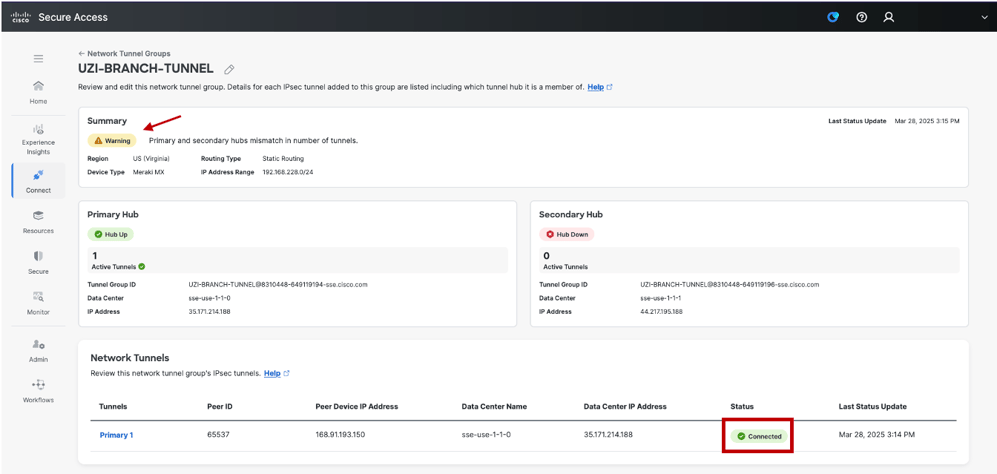
Task: Select 35.171.214.188 in tunnels table row
Action: click(x=607, y=435)
